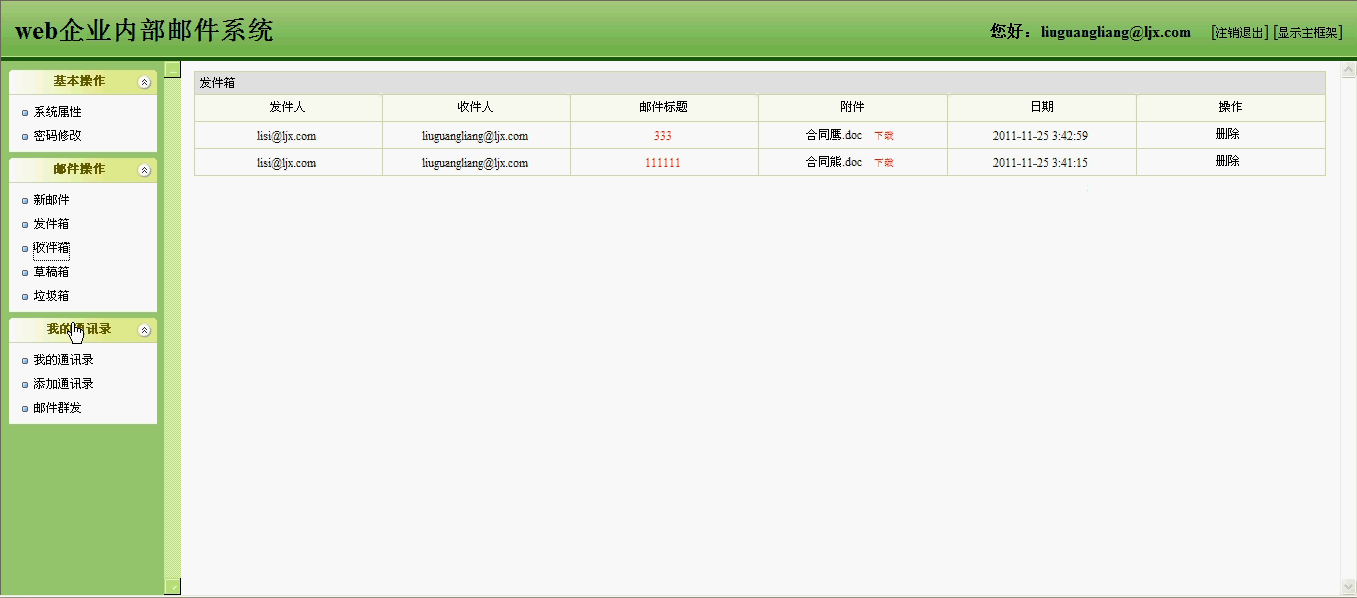1357x598 pixels.
Task: Click logged-in user liuguangliang@ljx.com in header
Action: point(1116,32)
